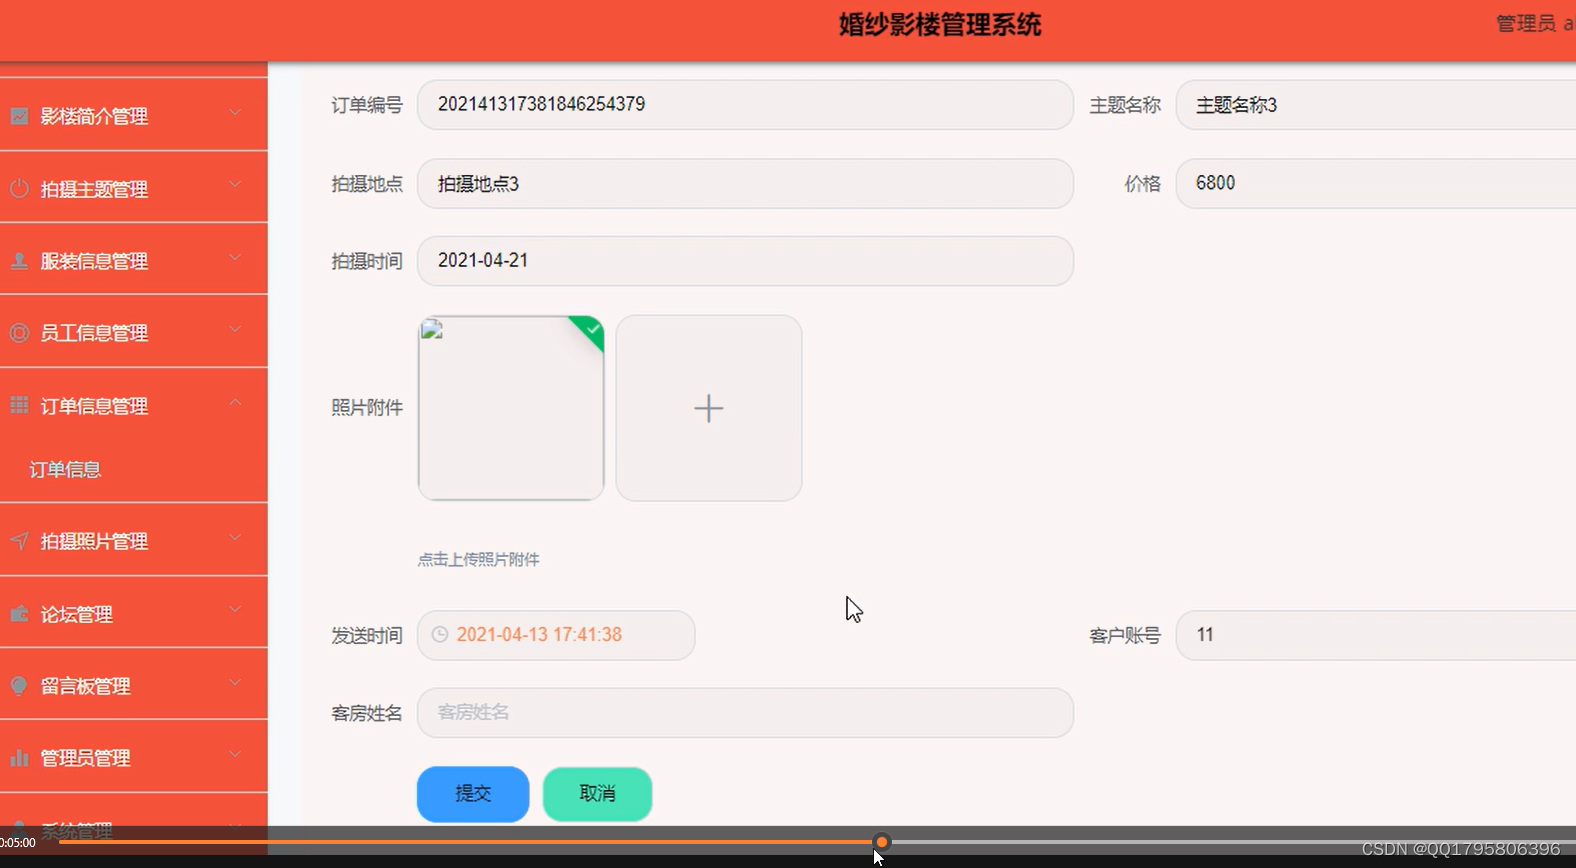Viewport: 1576px width, 868px height.
Task: Click the 客户账号 input field
Action: point(1376,635)
